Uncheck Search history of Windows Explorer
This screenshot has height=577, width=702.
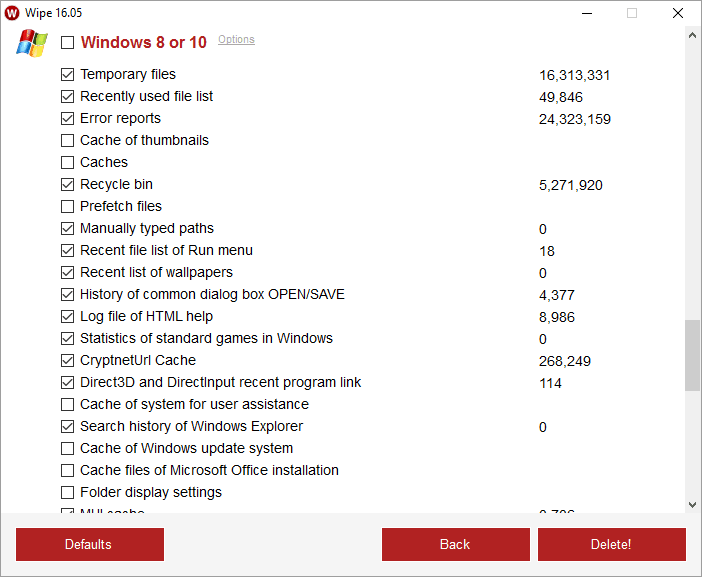click(67, 426)
